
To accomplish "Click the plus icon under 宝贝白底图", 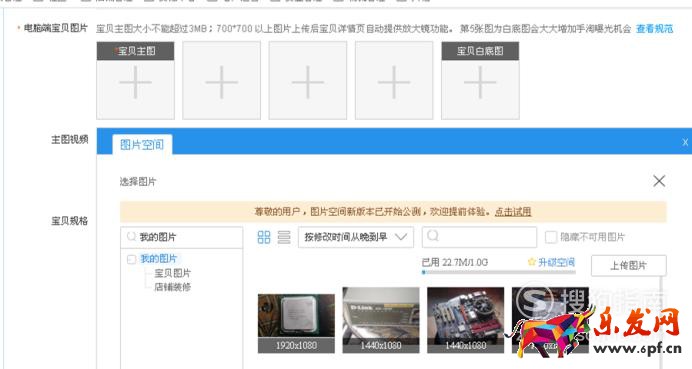I will [480, 83].
